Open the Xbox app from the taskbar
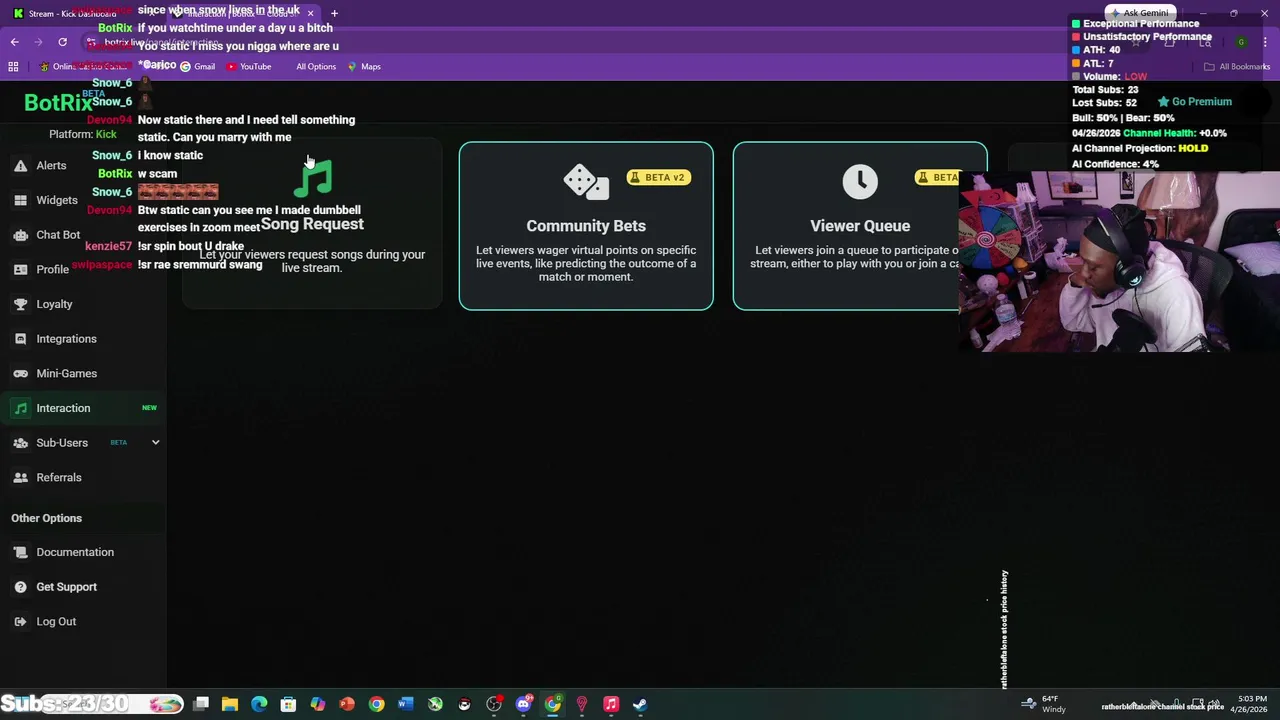This screenshot has height=720, width=1280. (x=435, y=704)
